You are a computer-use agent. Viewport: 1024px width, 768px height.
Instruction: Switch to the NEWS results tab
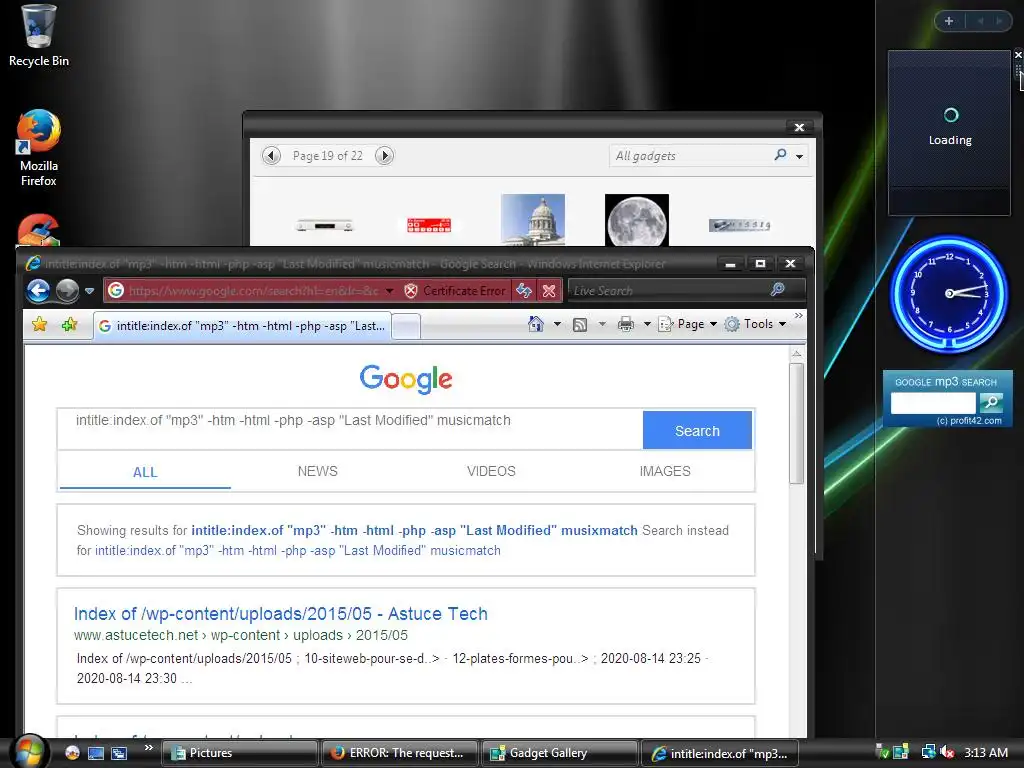317,471
